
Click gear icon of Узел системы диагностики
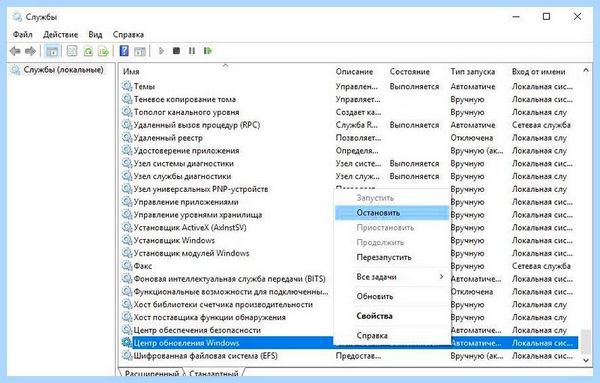coord(127,163)
